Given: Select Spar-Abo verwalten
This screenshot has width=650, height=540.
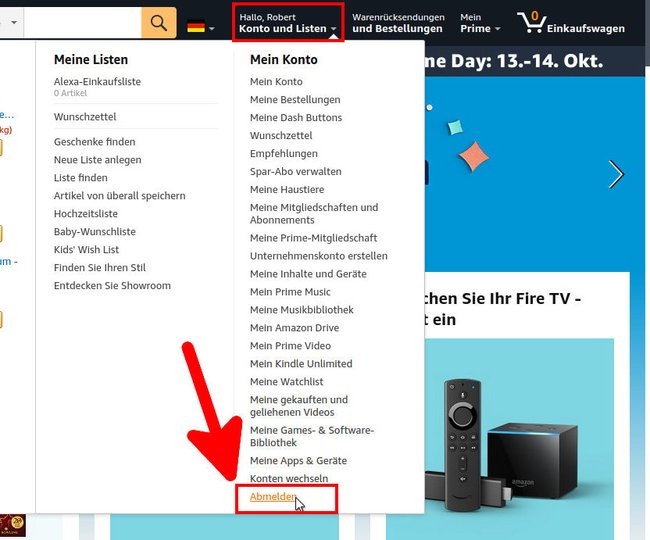Looking at the screenshot, I should [x=296, y=172].
